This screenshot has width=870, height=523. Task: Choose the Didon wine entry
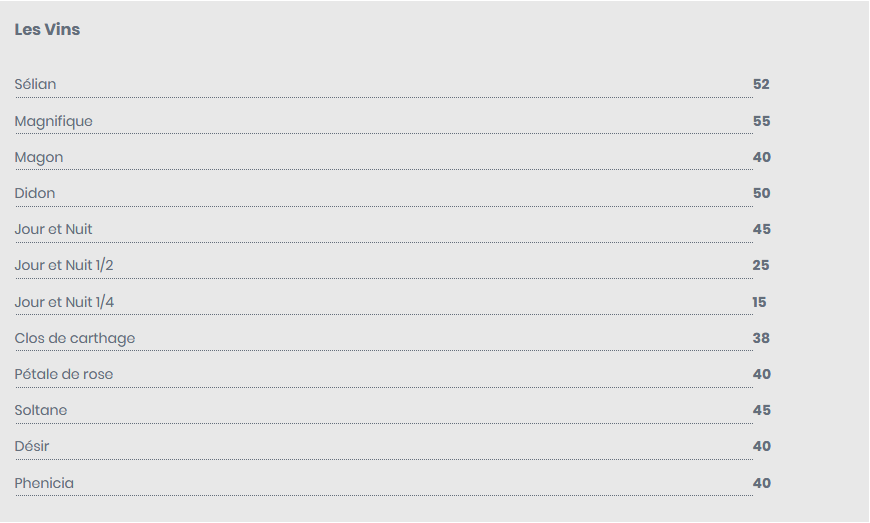click(x=35, y=193)
